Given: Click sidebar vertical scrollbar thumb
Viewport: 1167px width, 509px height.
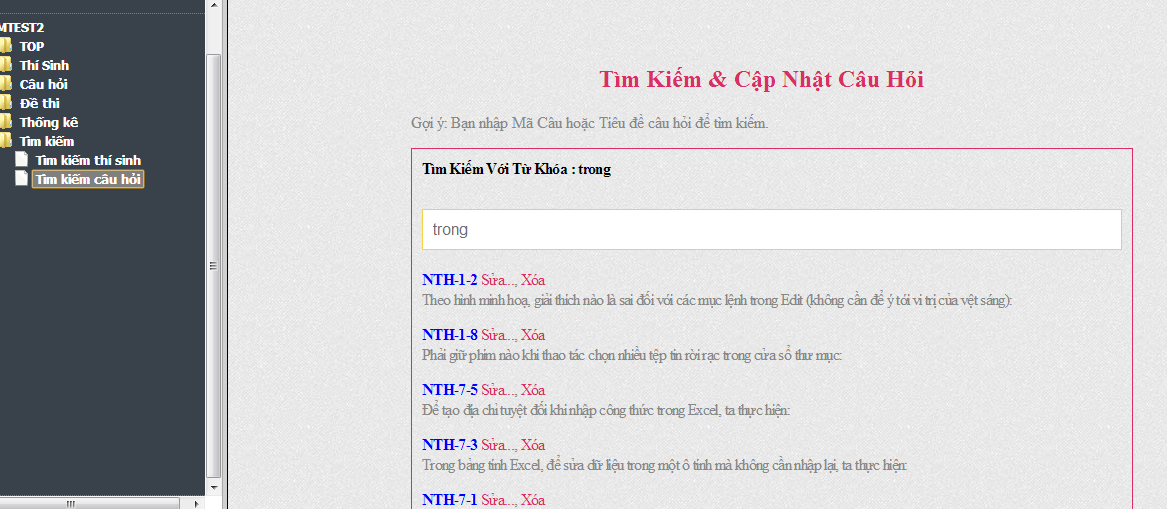Looking at the screenshot, I should pyautogui.click(x=214, y=266).
